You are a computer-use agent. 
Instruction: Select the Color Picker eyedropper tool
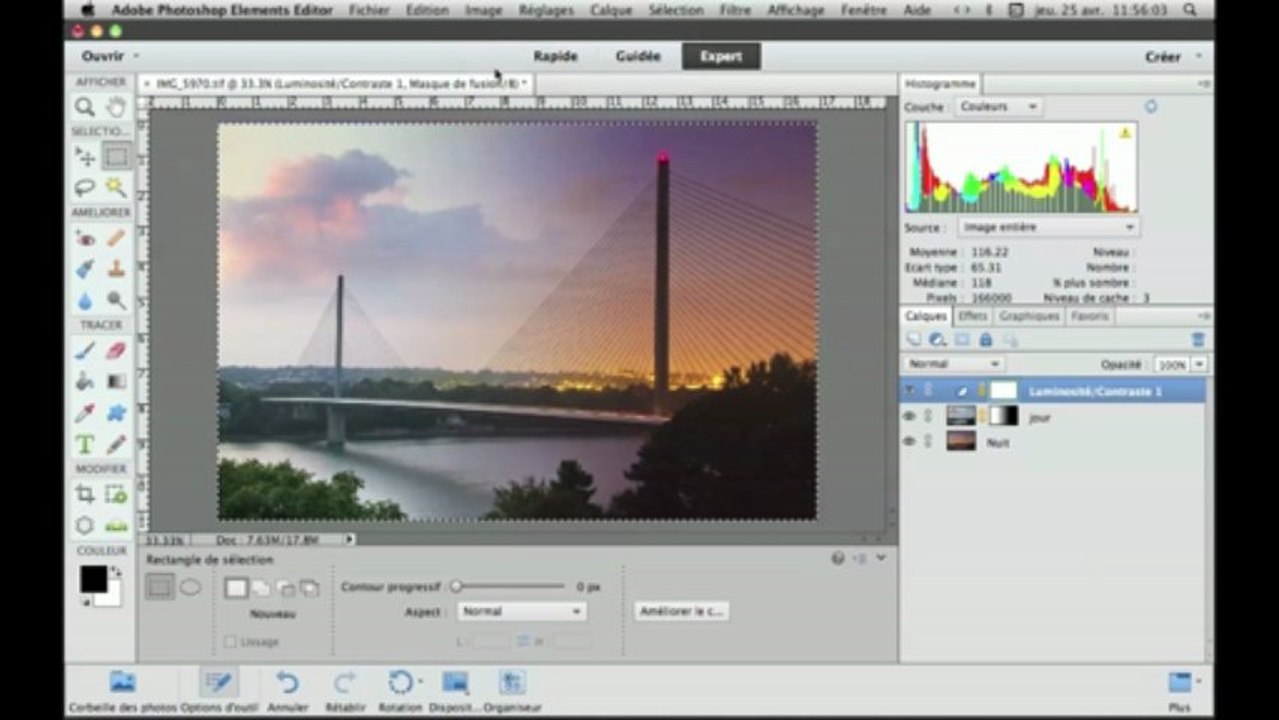(85, 412)
